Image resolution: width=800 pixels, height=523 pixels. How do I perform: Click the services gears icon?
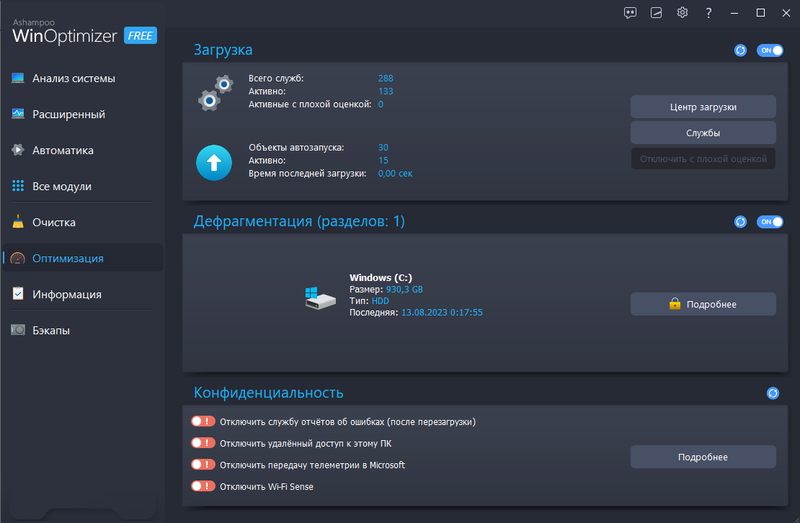[x=215, y=93]
